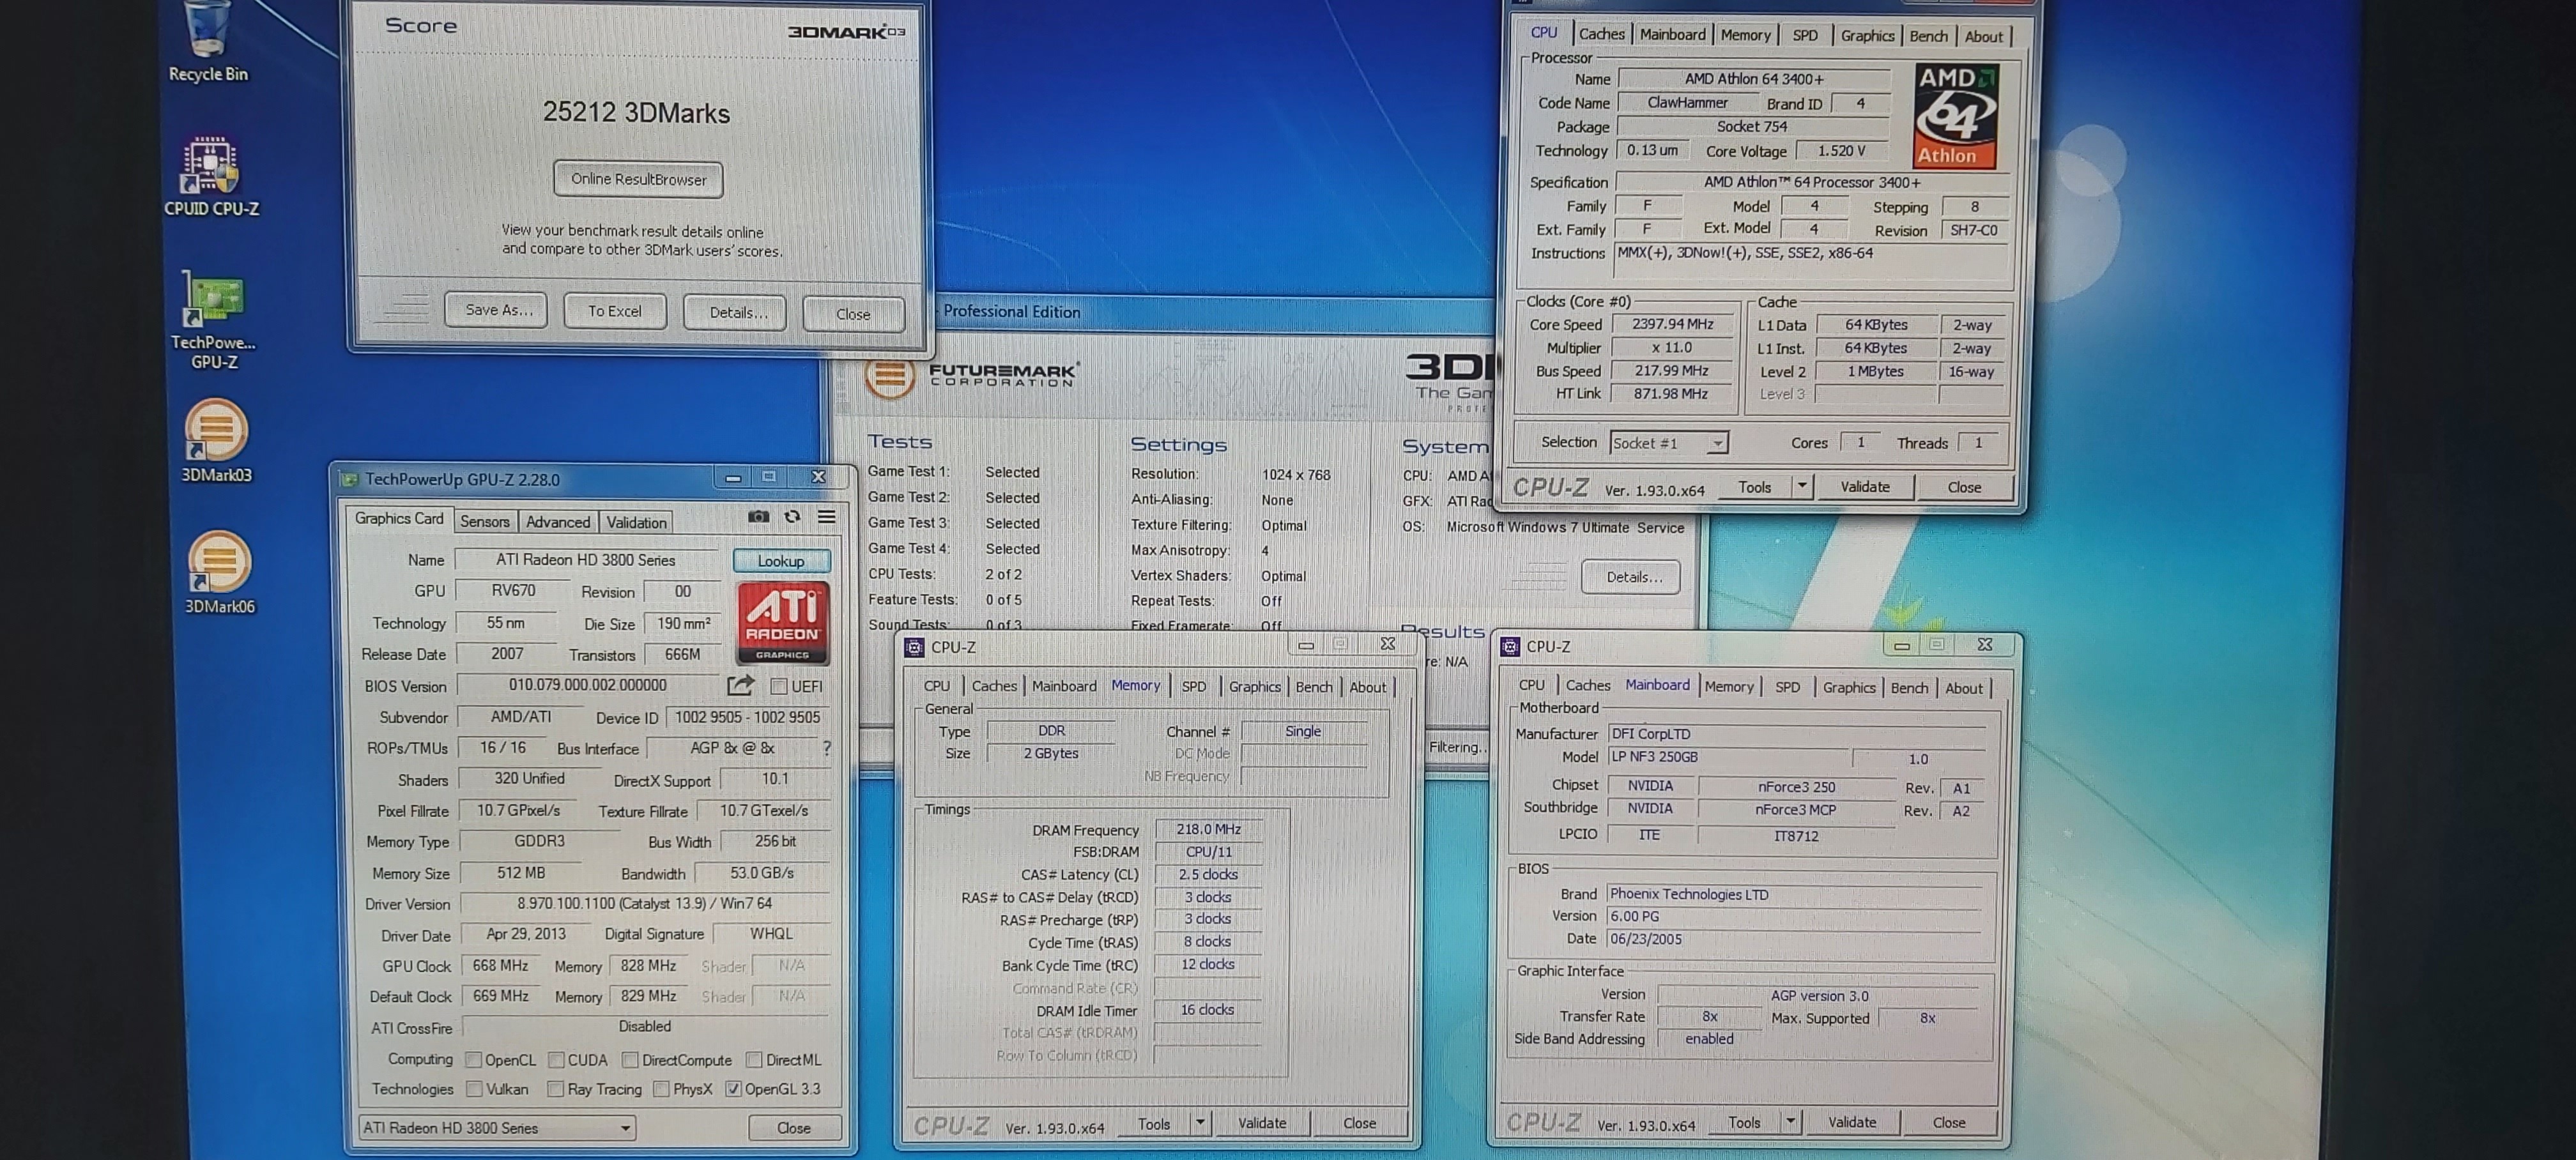This screenshot has width=2576, height=1160.
Task: Toggle the Vulkan checkbox
Action: (474, 1089)
